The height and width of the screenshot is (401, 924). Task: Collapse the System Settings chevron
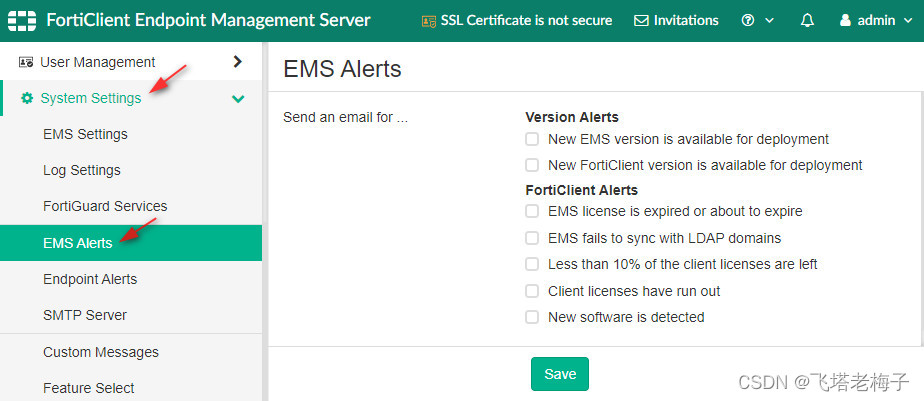click(x=238, y=98)
